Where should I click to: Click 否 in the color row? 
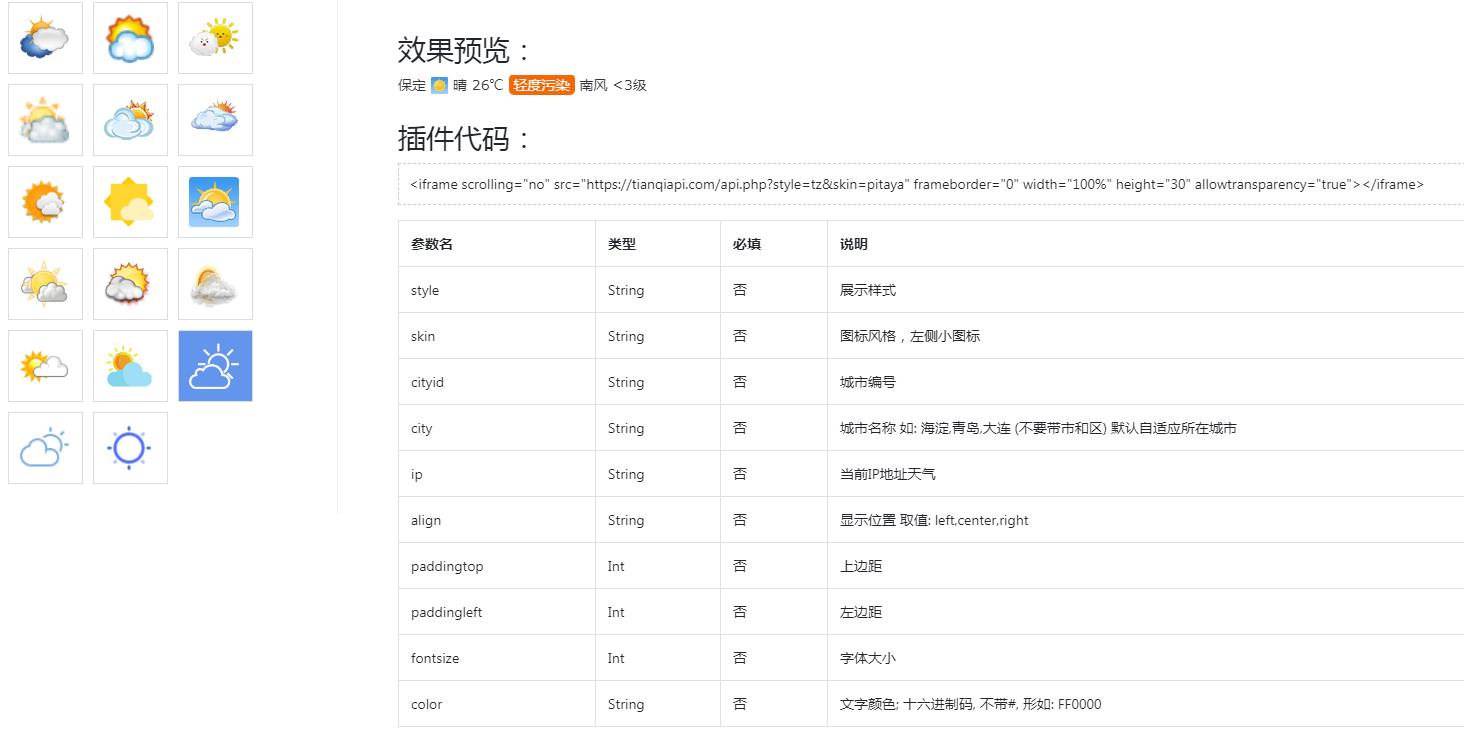pos(740,704)
